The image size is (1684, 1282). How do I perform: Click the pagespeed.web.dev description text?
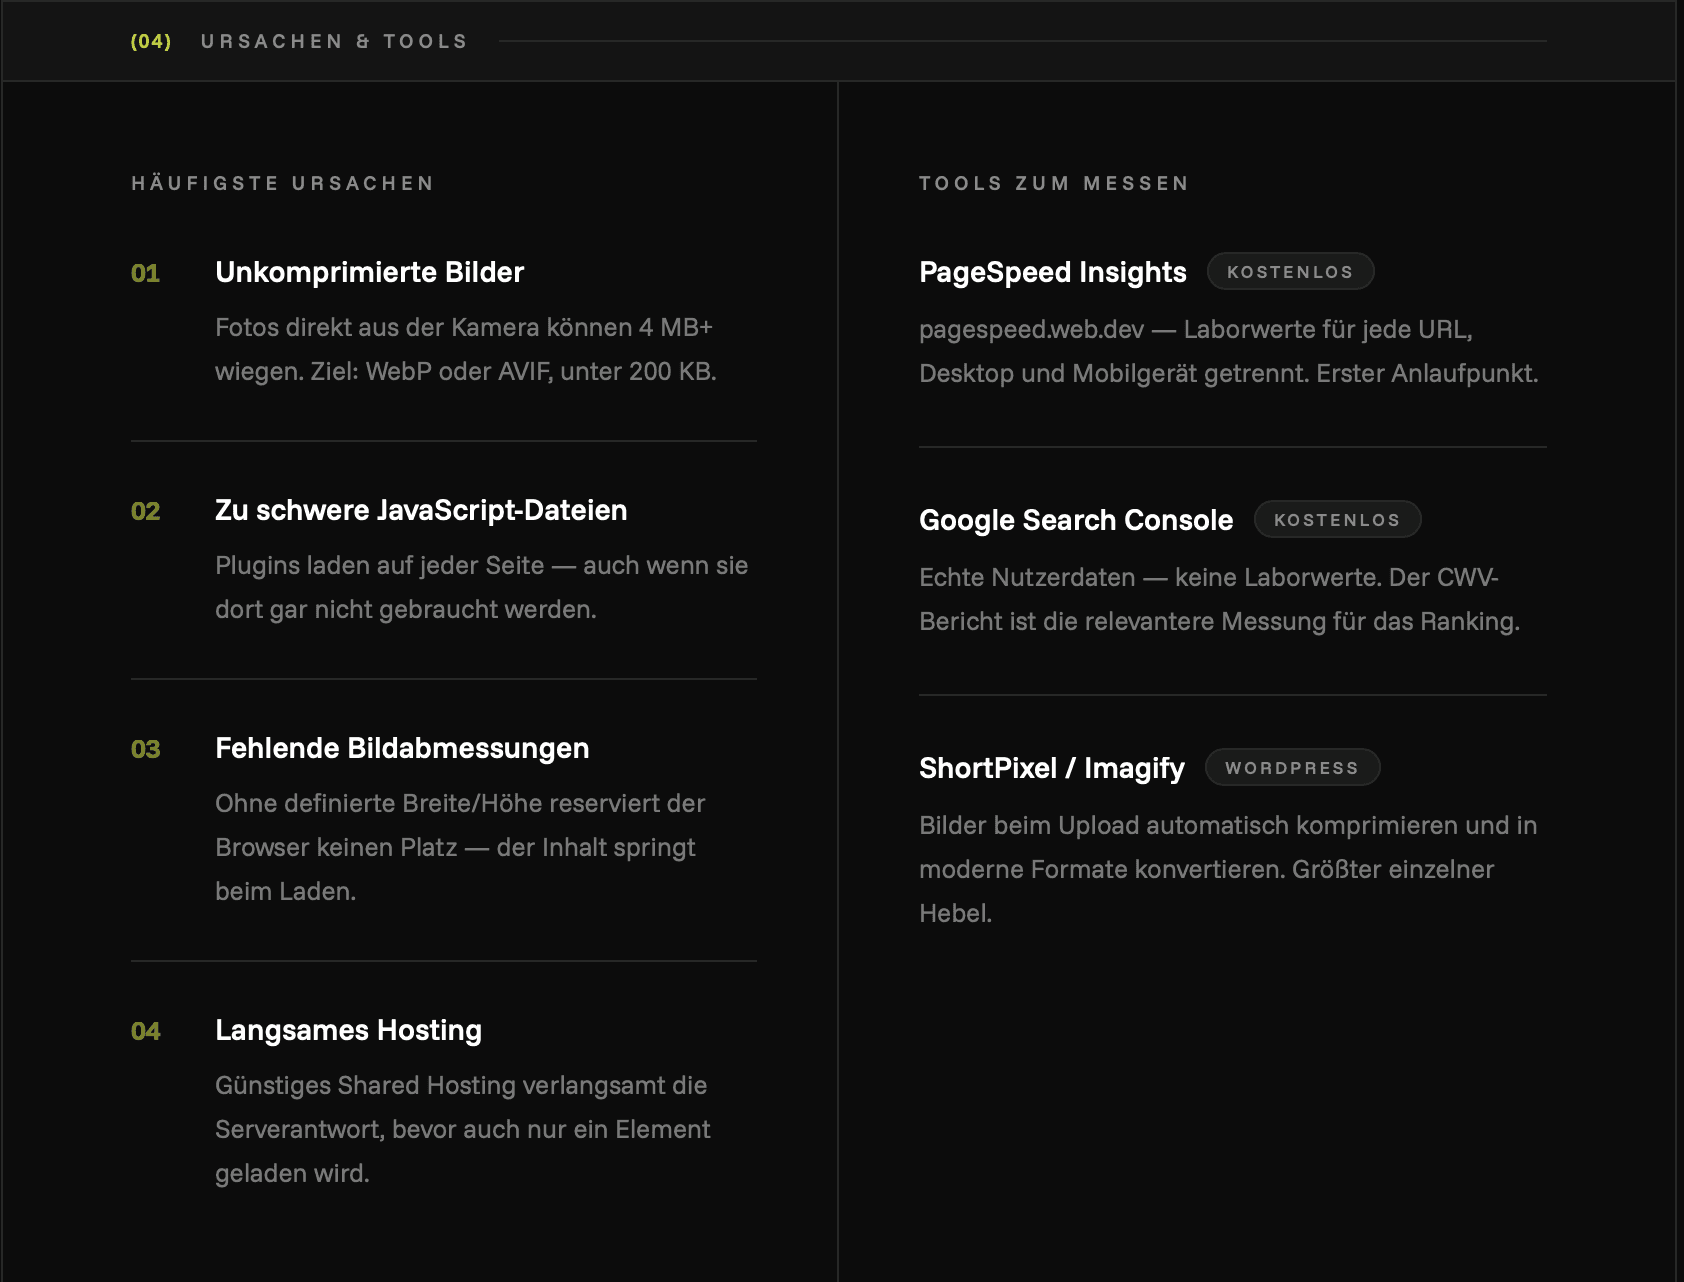tap(1229, 351)
